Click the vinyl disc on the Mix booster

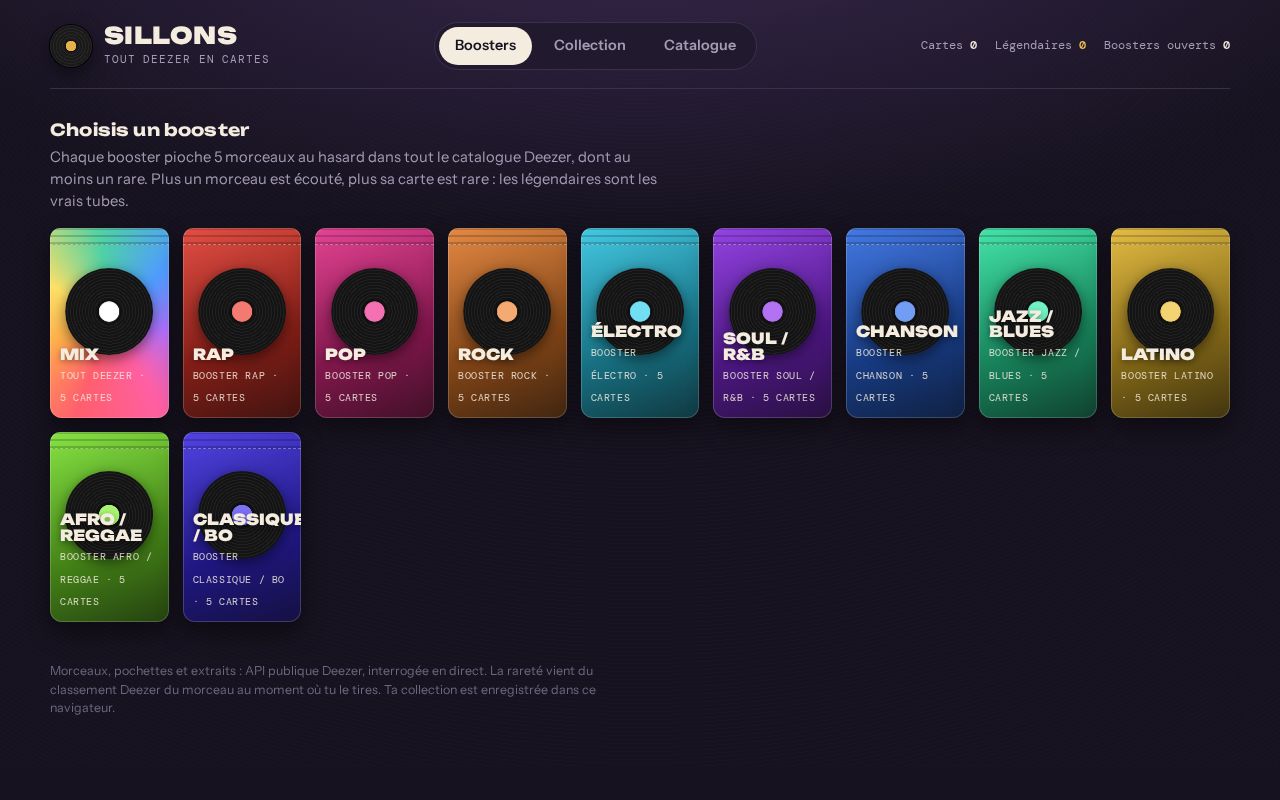pyautogui.click(x=109, y=311)
